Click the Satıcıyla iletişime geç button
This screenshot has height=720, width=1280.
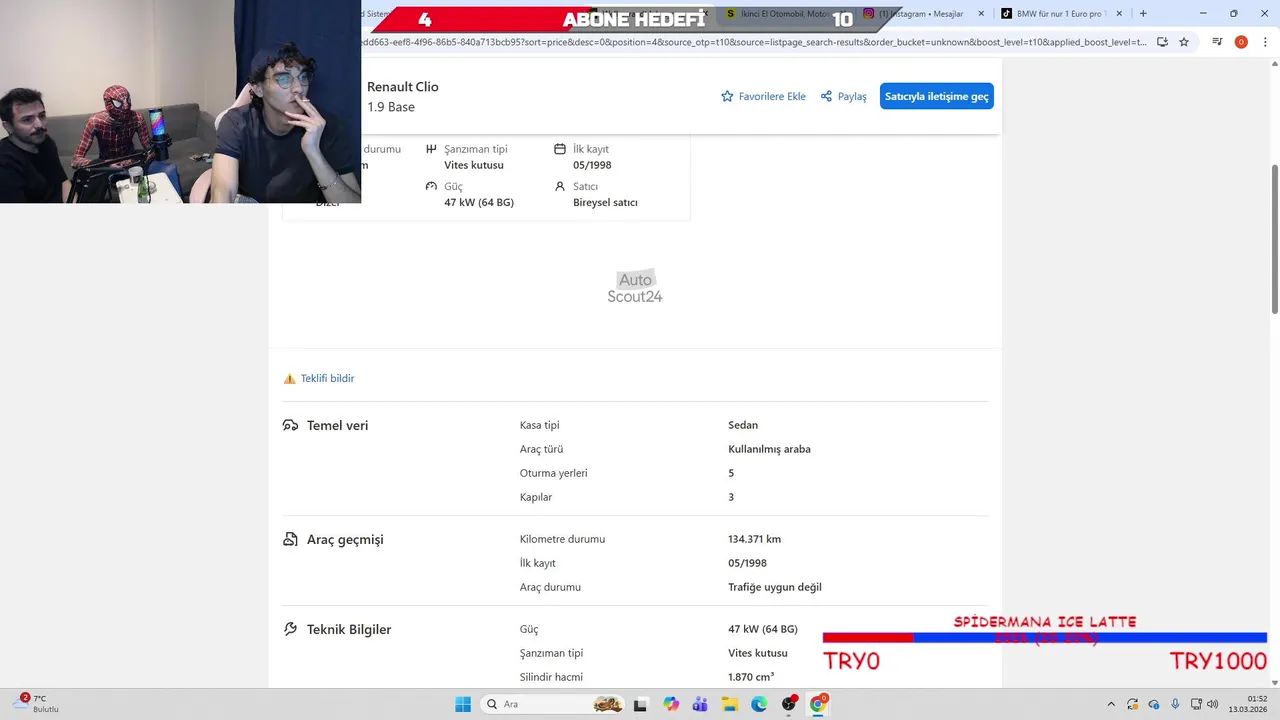[937, 96]
